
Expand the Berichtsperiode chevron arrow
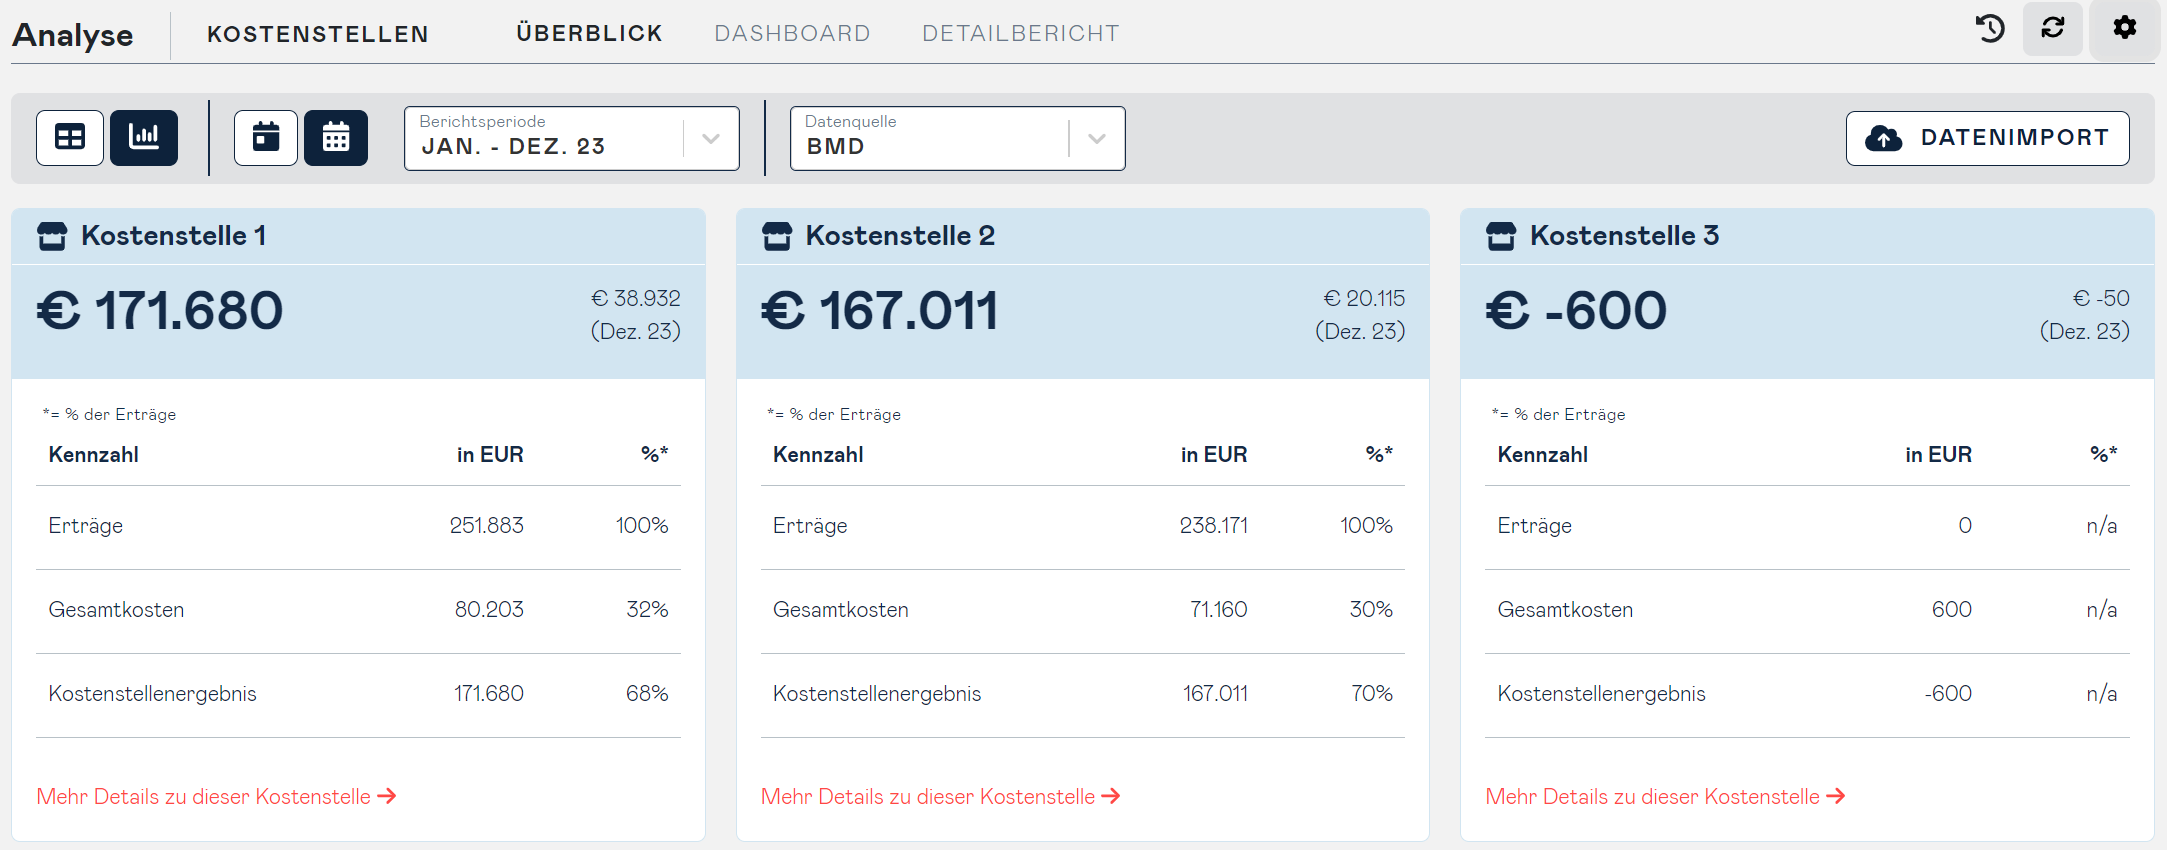click(x=711, y=139)
